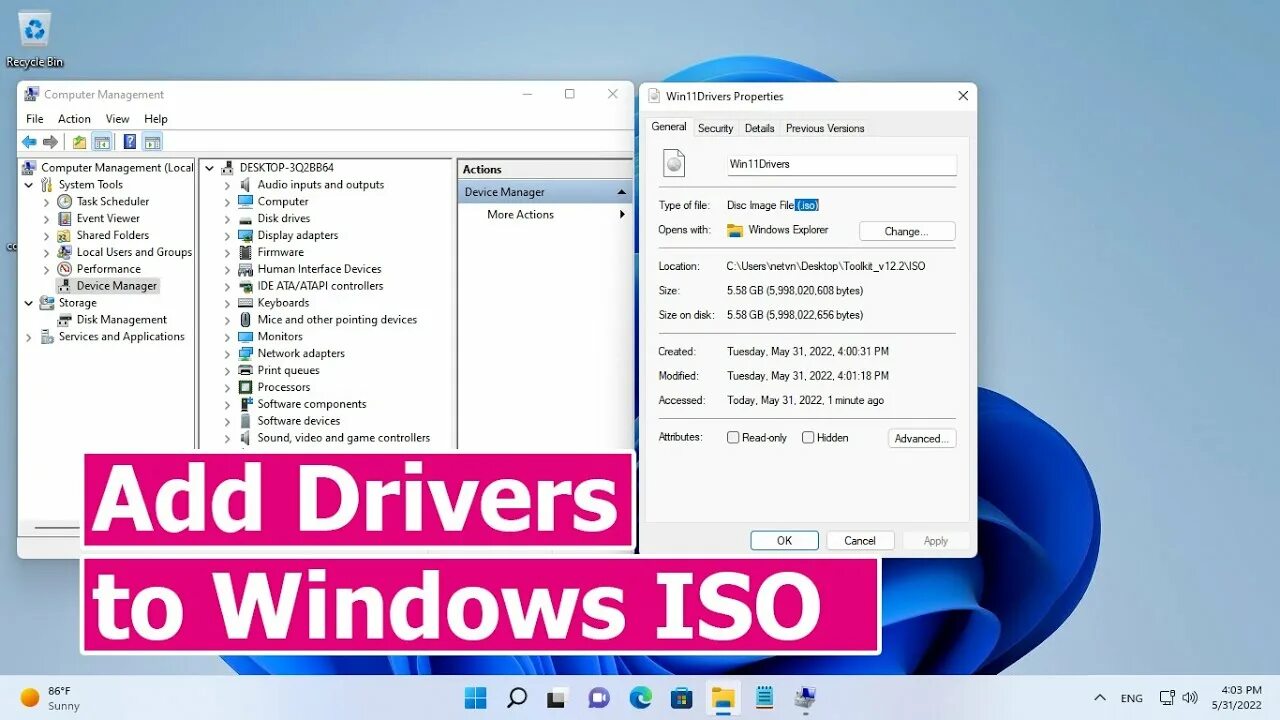Screen dimensions: 1280x720
Task: Expand the More Actions submenu arrow
Action: click(622, 215)
